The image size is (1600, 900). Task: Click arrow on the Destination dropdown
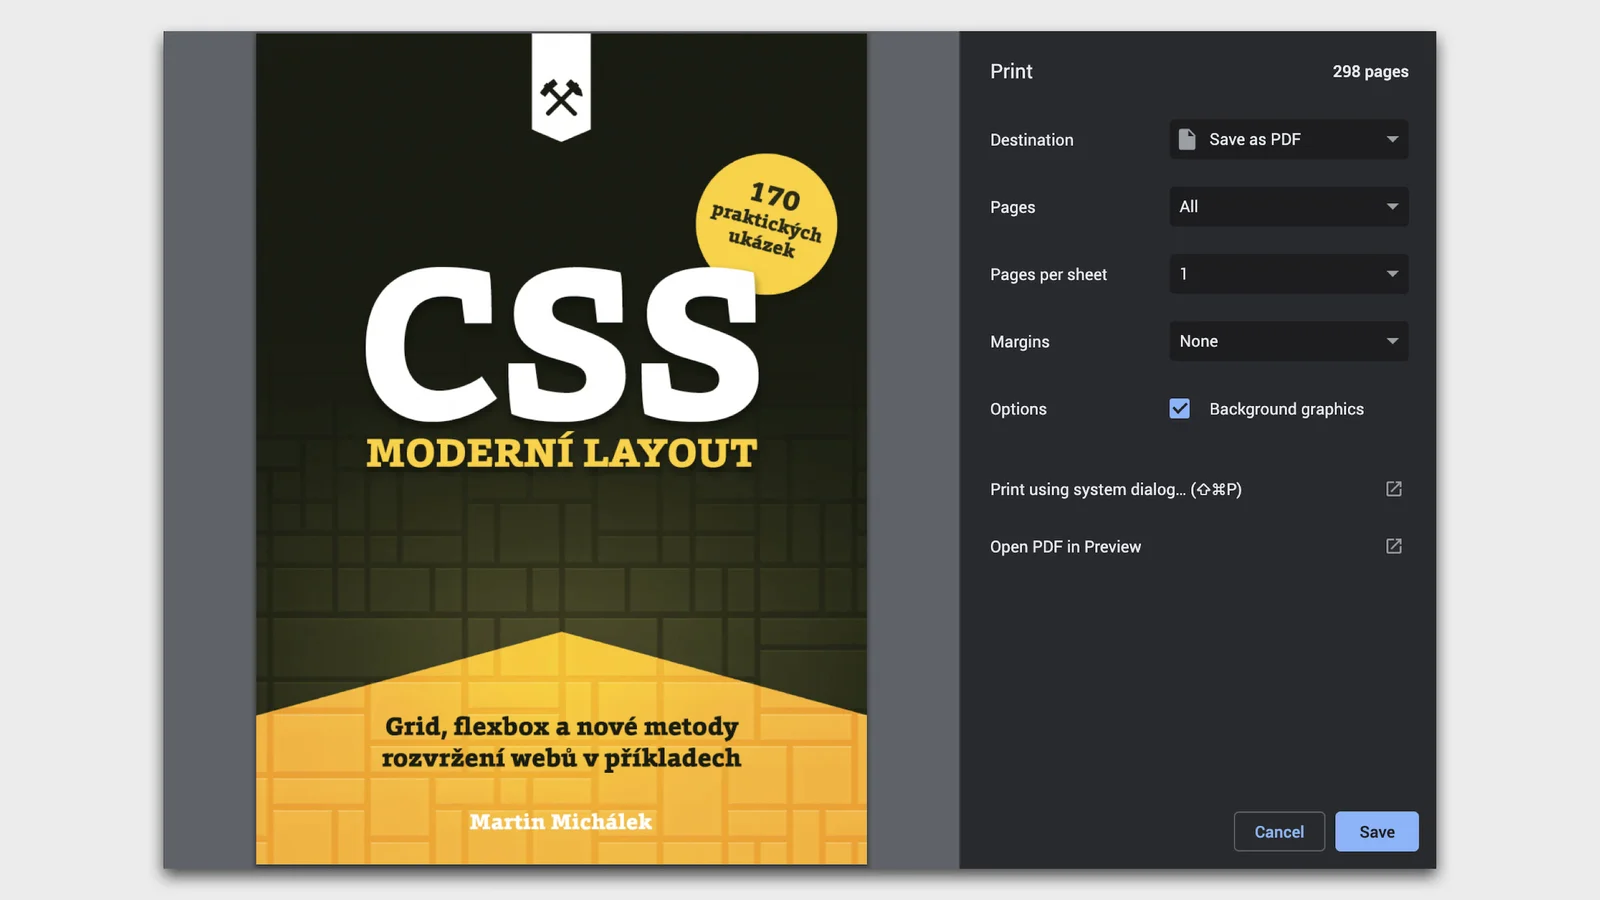coord(1392,139)
